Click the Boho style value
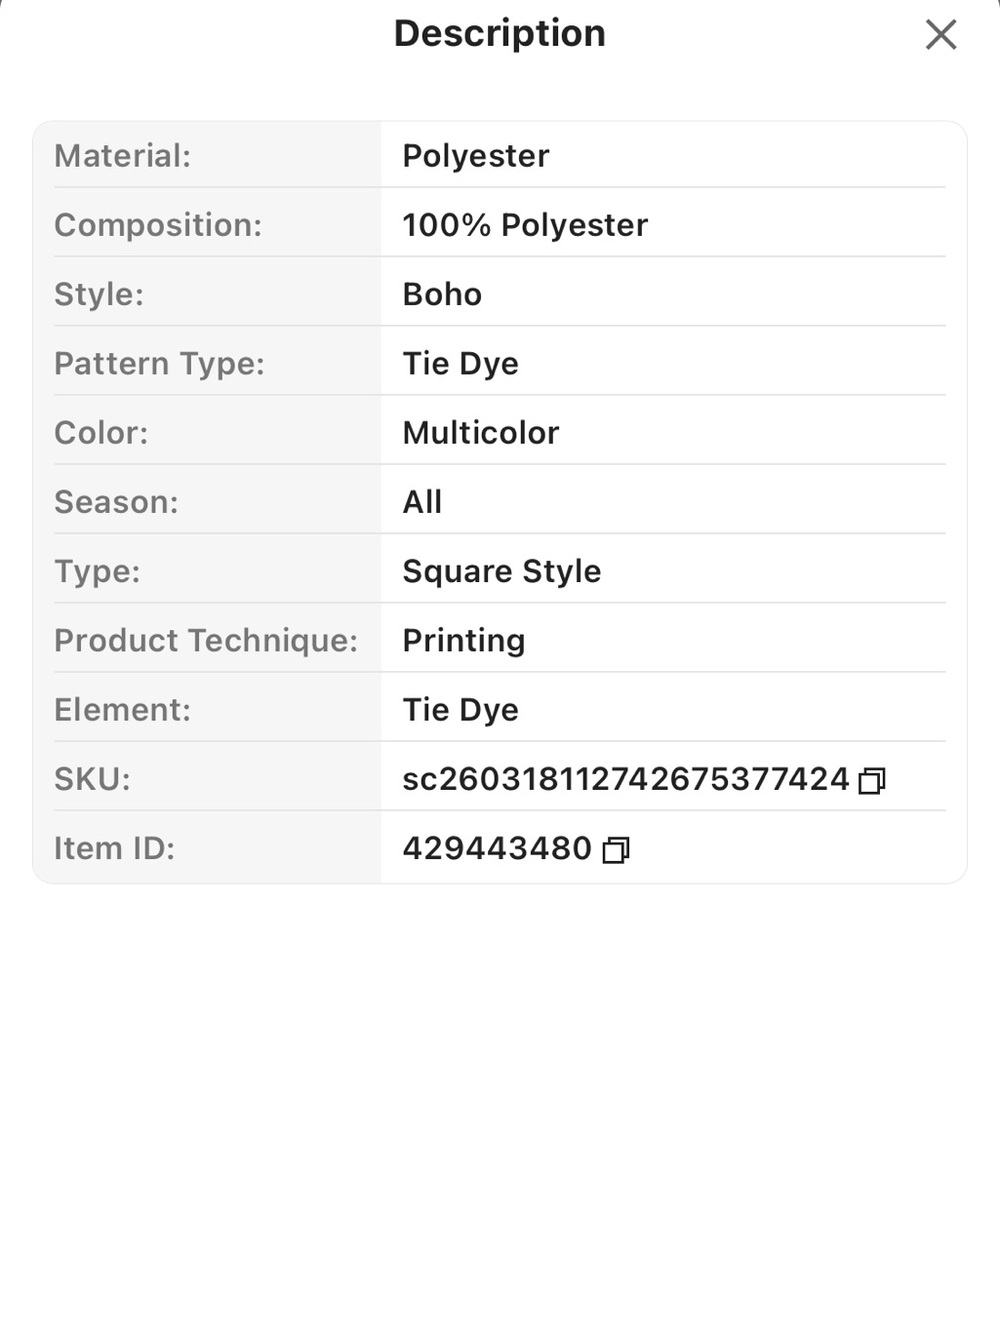Viewport: 1000px width, 1333px height. tap(442, 294)
